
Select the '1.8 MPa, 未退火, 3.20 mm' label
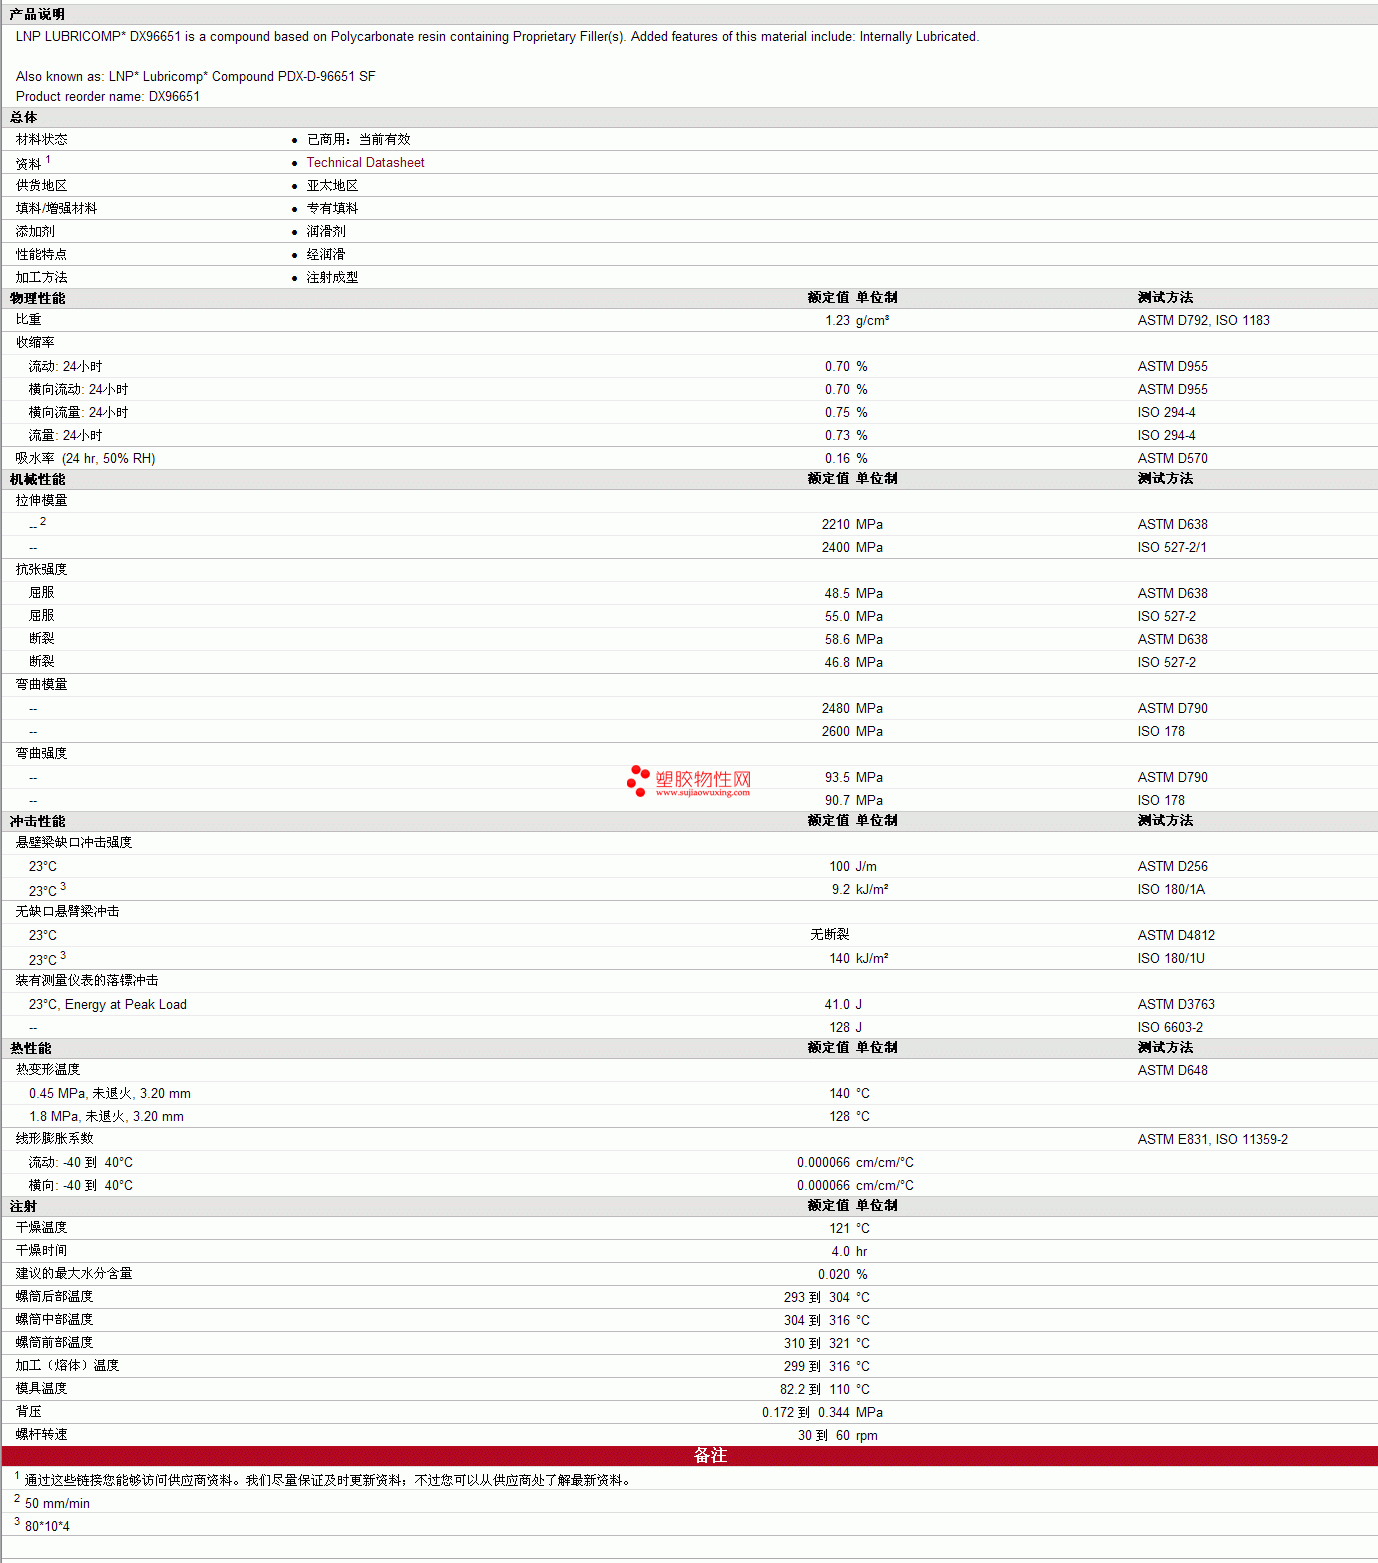click(x=106, y=1117)
